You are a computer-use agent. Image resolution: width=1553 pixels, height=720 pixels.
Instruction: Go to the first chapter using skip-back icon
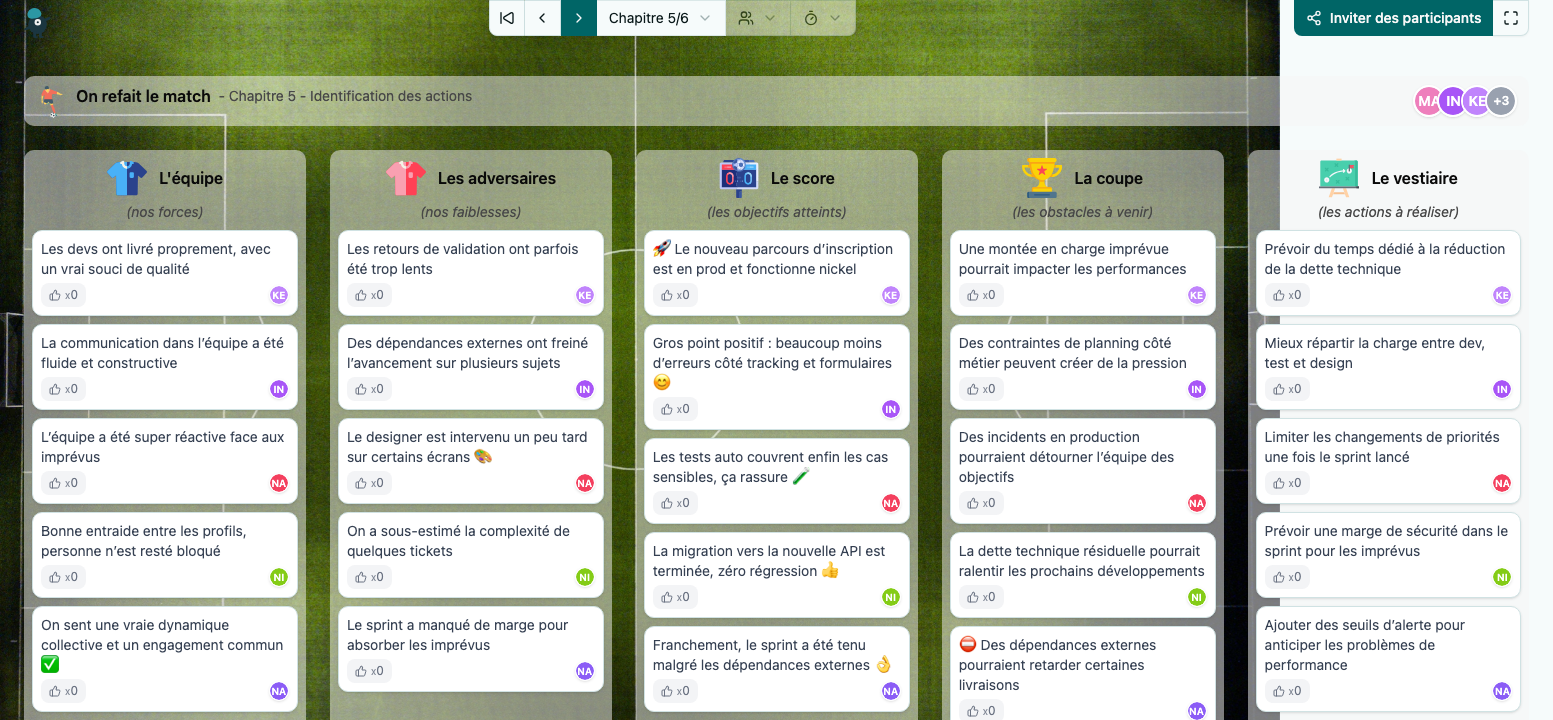[507, 18]
